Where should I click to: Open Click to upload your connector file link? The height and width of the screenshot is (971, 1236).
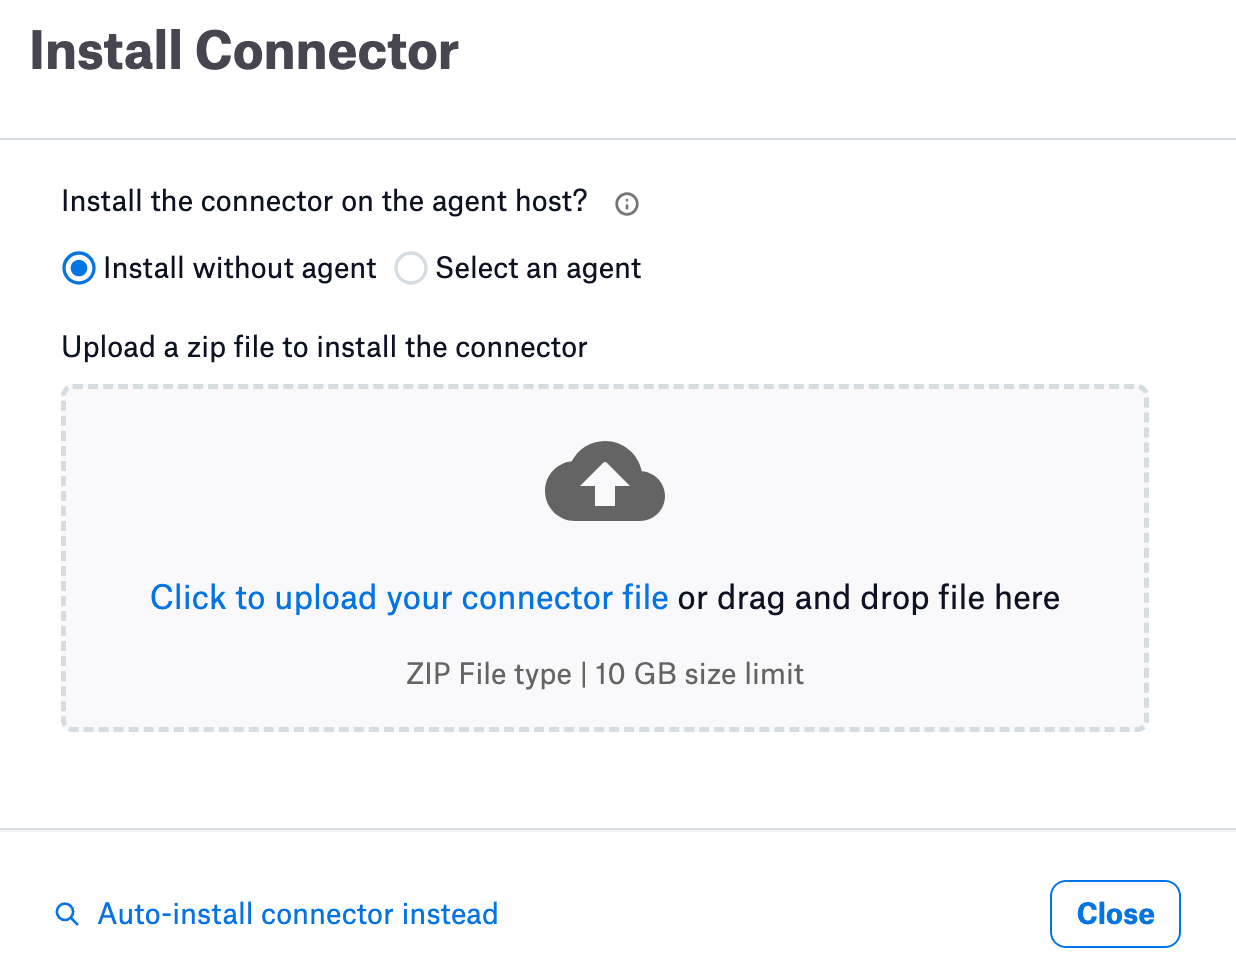click(409, 598)
